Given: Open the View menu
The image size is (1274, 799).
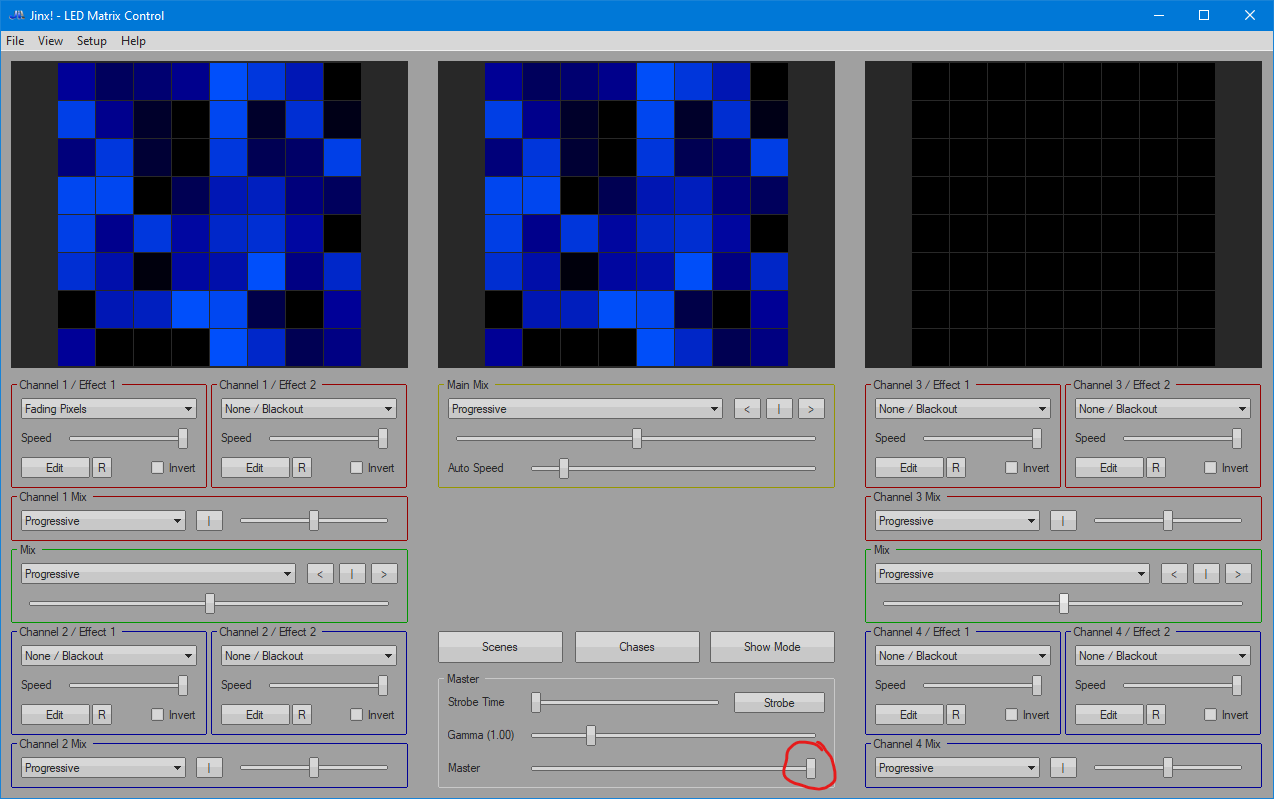Looking at the screenshot, I should 50,41.
